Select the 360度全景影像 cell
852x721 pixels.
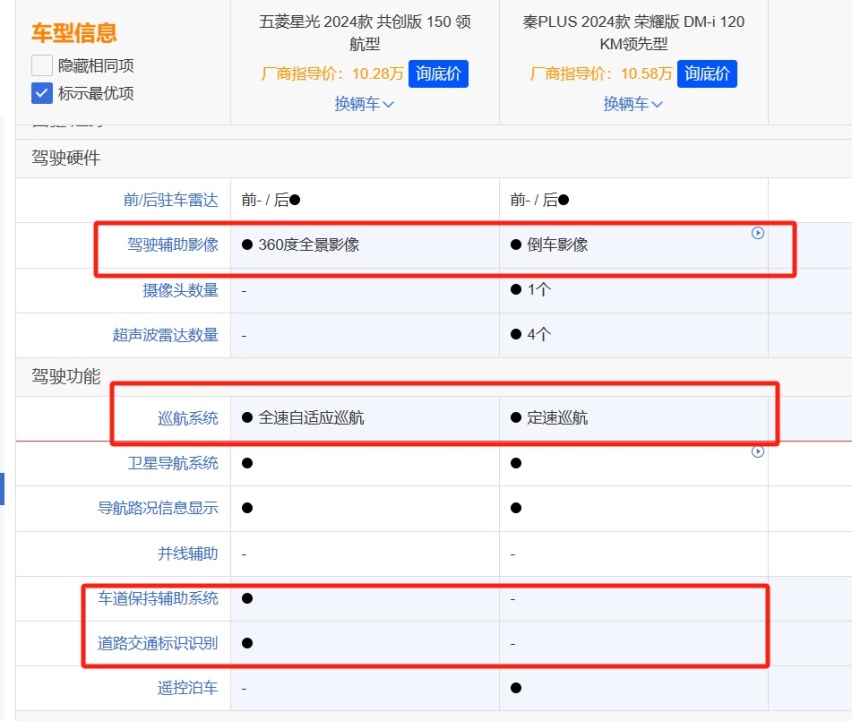[x=365, y=245]
